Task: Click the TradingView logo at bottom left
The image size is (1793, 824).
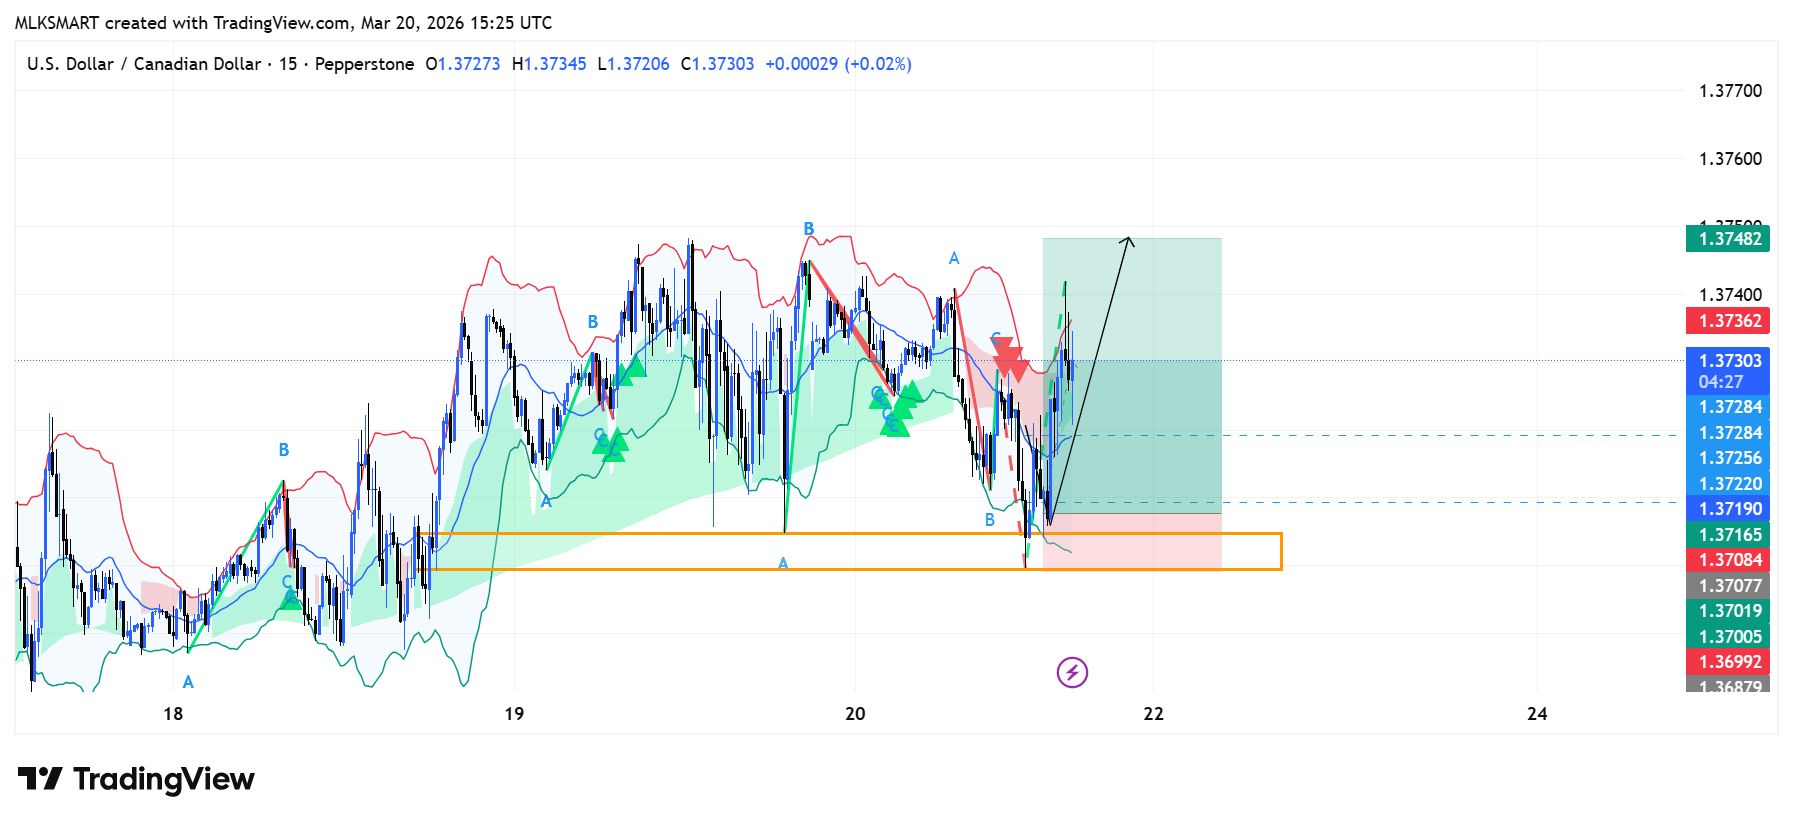Action: click(x=136, y=779)
